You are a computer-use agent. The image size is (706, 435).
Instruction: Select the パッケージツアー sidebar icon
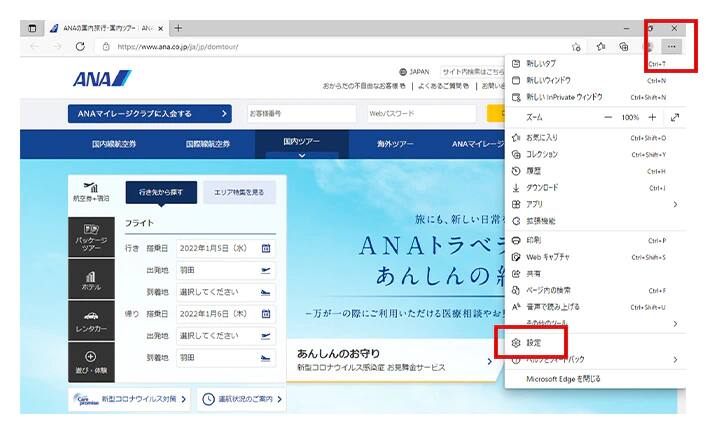pyautogui.click(x=91, y=236)
